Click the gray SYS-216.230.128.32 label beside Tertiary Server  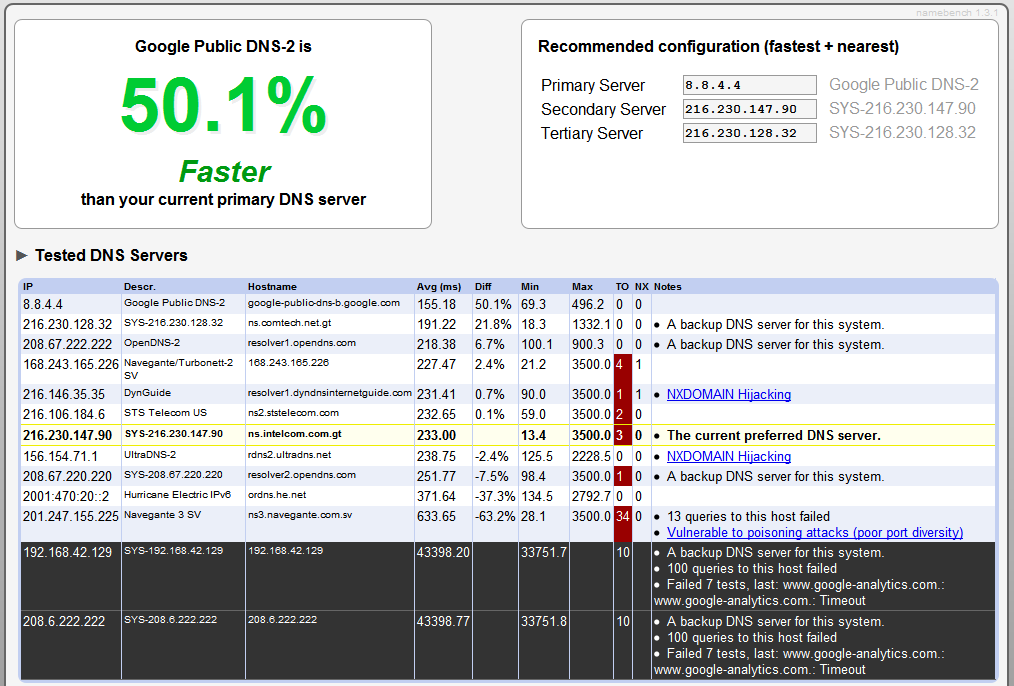click(x=902, y=133)
